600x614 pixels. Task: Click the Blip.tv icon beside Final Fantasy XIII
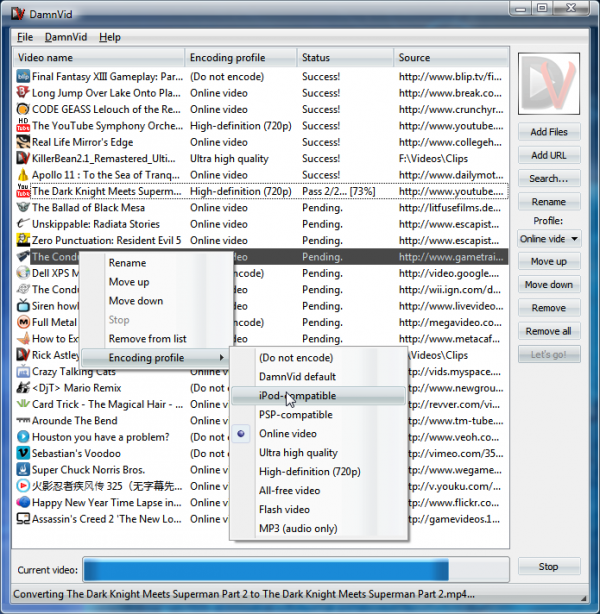click(x=23, y=76)
